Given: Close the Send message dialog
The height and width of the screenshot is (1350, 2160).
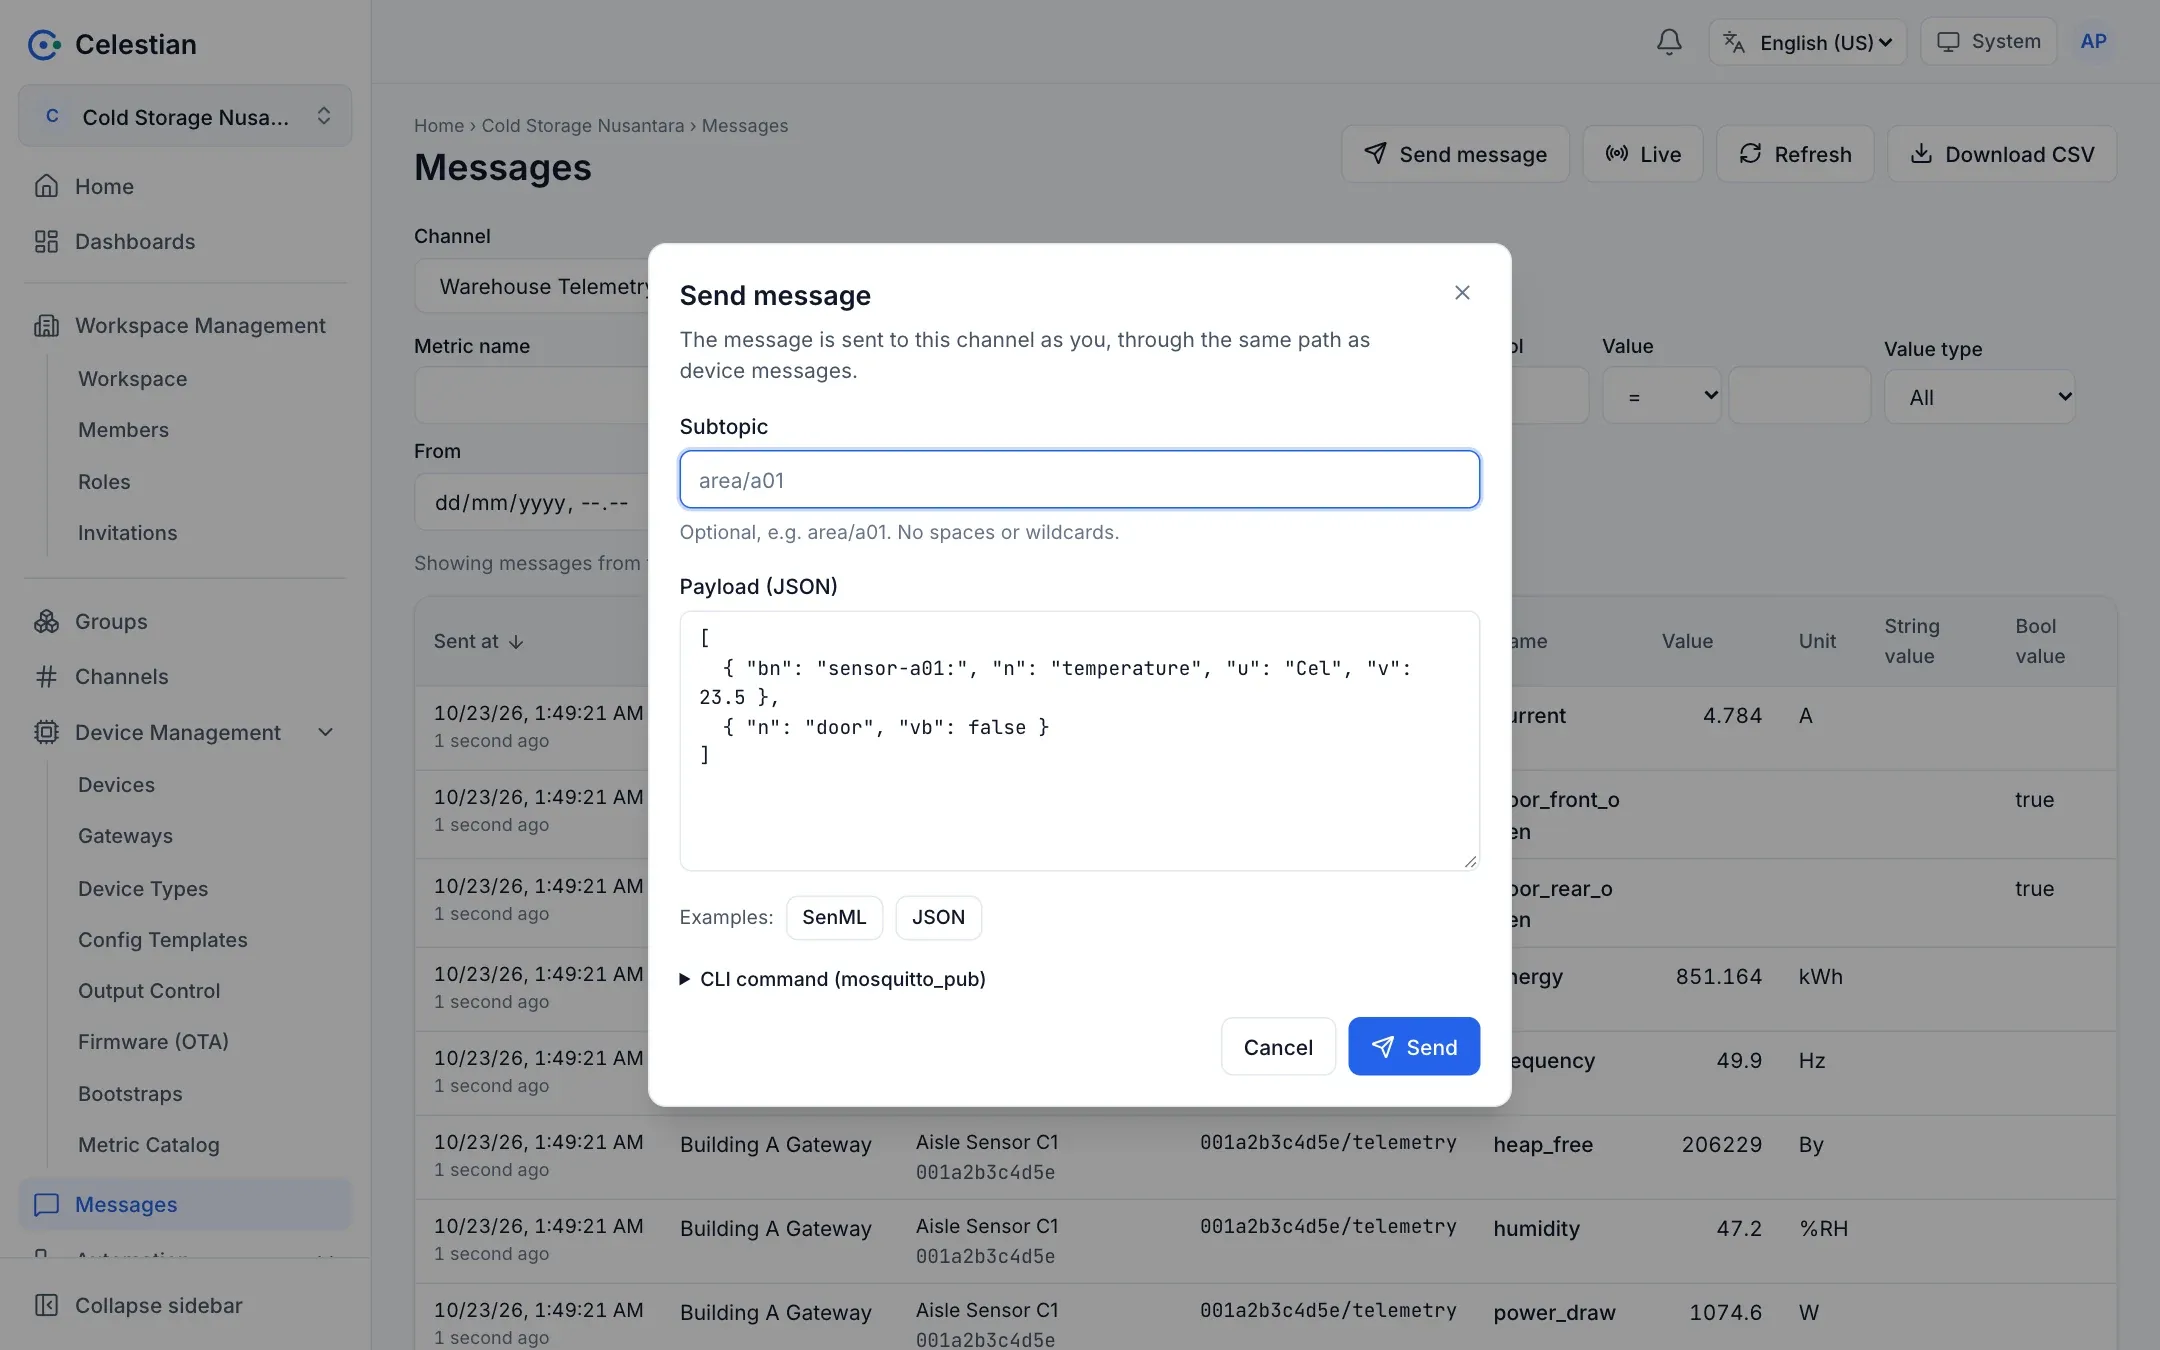Looking at the screenshot, I should pos(1462,293).
